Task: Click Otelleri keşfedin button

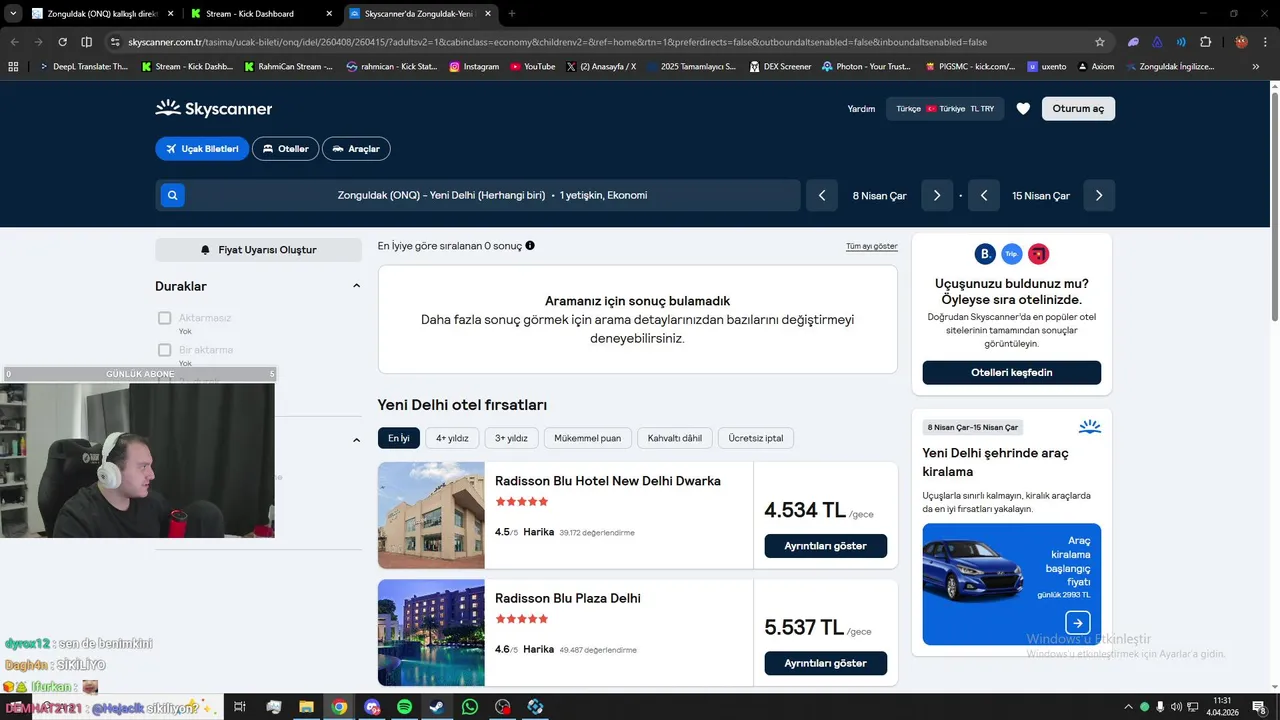Action: (x=1011, y=373)
